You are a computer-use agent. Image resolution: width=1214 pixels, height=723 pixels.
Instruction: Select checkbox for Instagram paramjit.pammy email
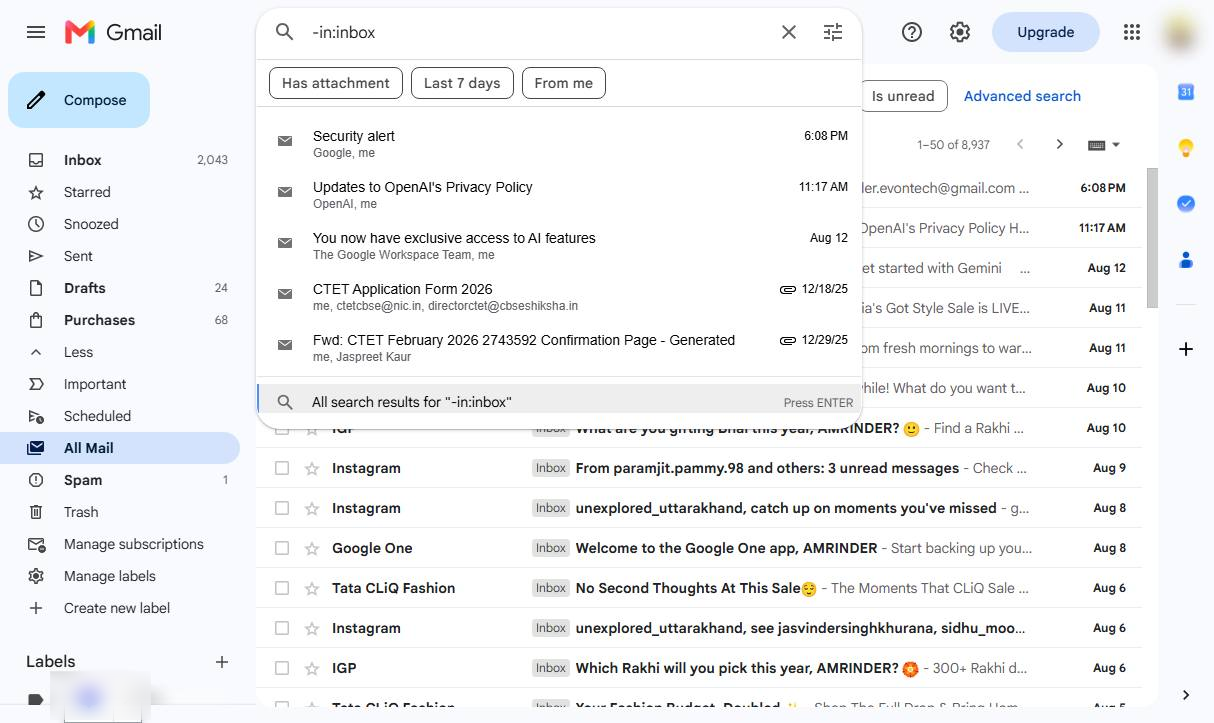282,468
